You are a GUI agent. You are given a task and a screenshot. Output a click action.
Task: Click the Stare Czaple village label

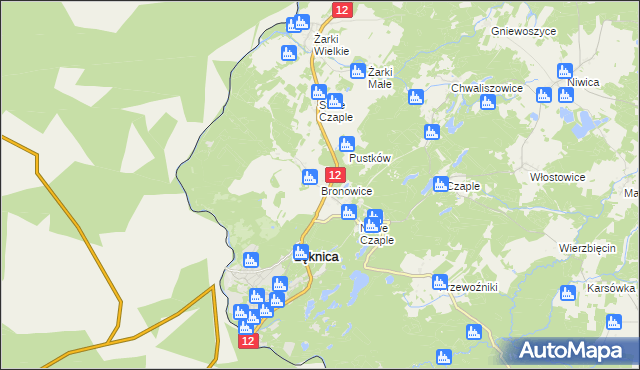click(x=336, y=111)
